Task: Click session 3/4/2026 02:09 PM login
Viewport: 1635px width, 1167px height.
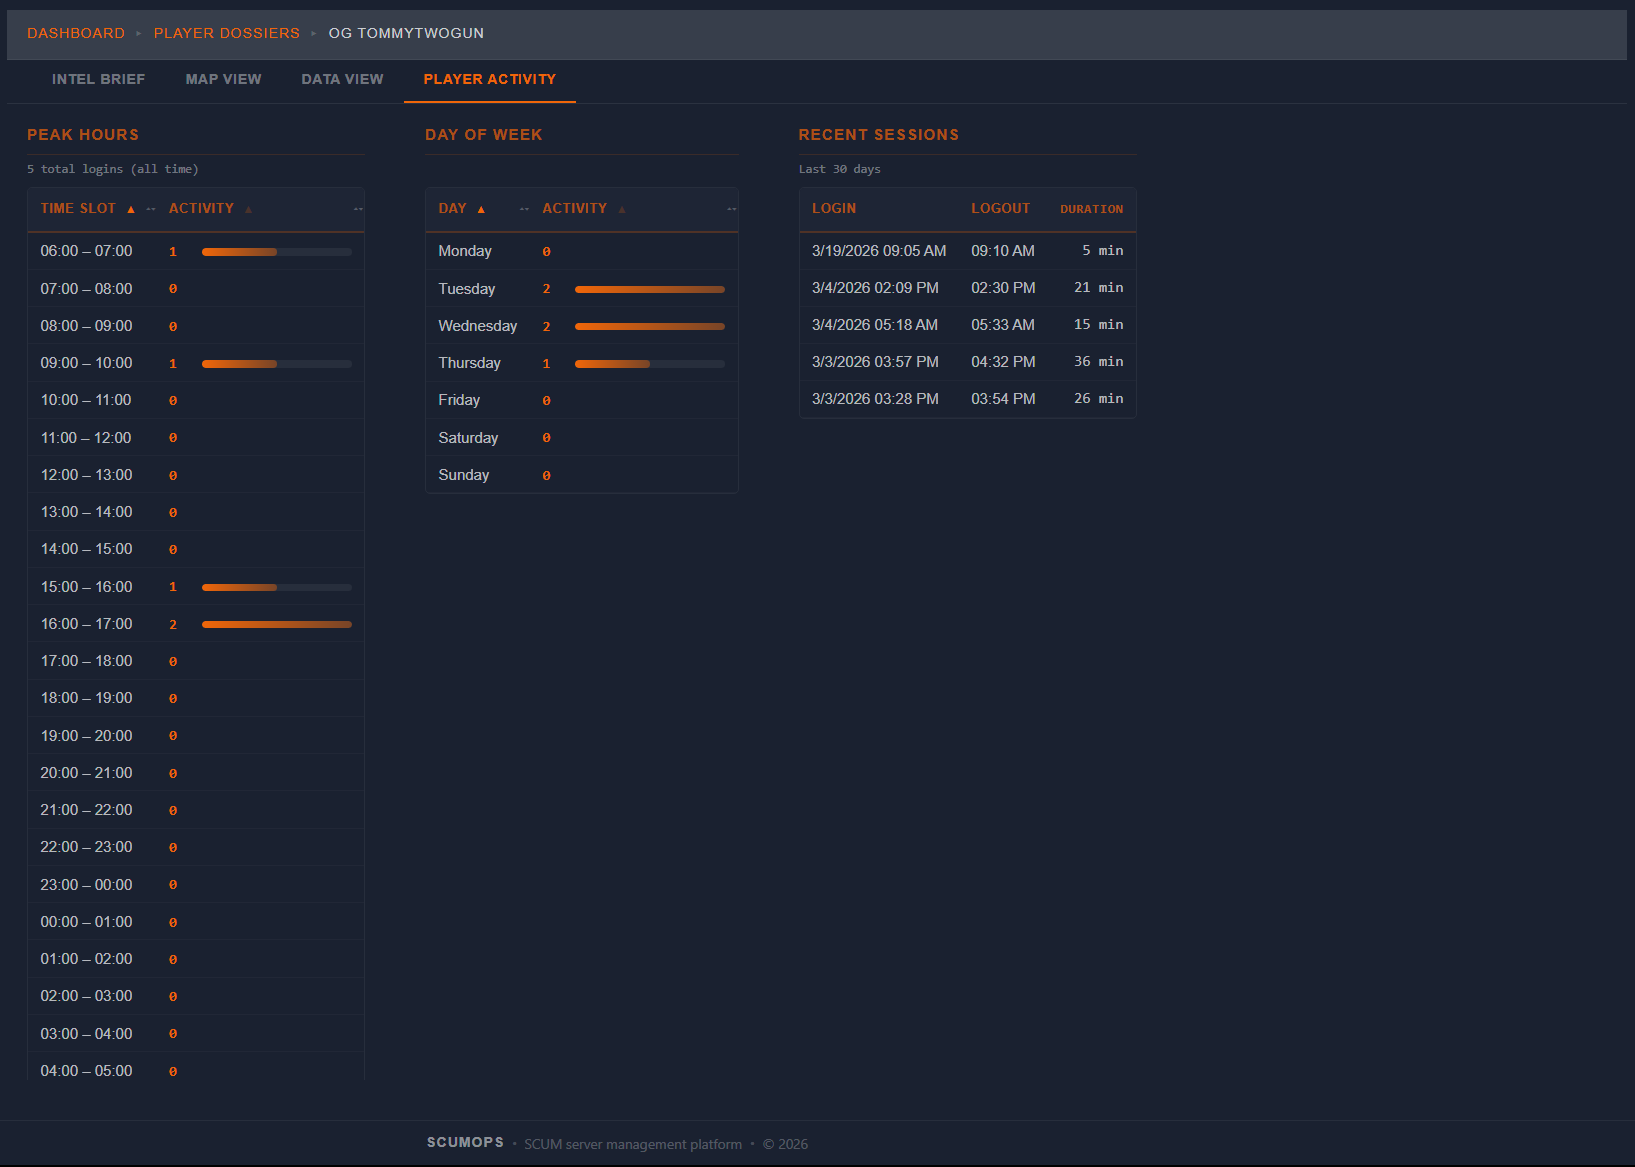Action: tap(875, 288)
